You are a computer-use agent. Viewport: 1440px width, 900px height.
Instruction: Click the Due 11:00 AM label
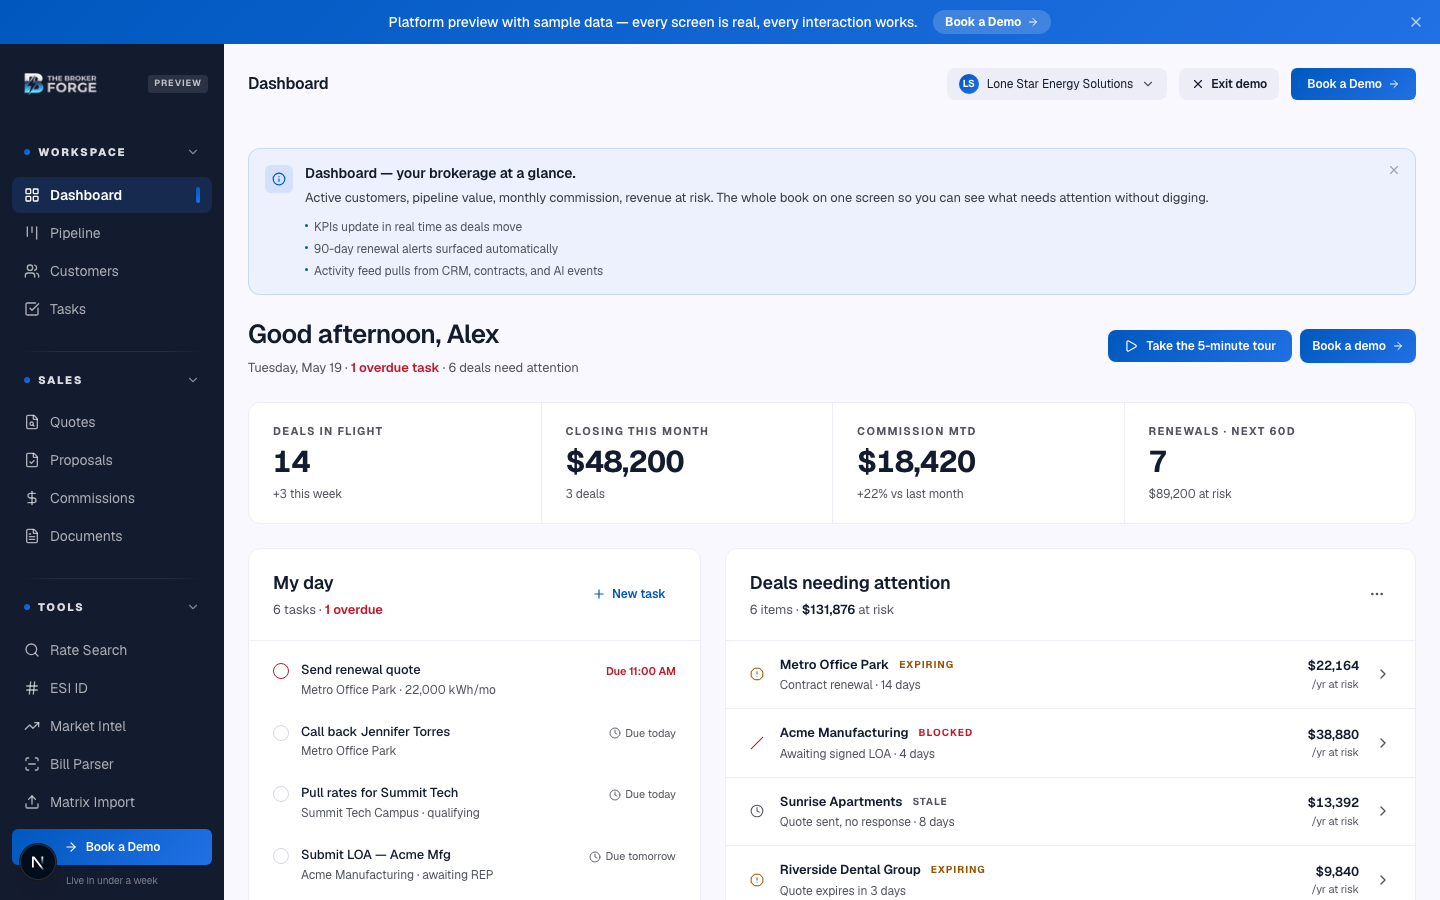click(641, 671)
